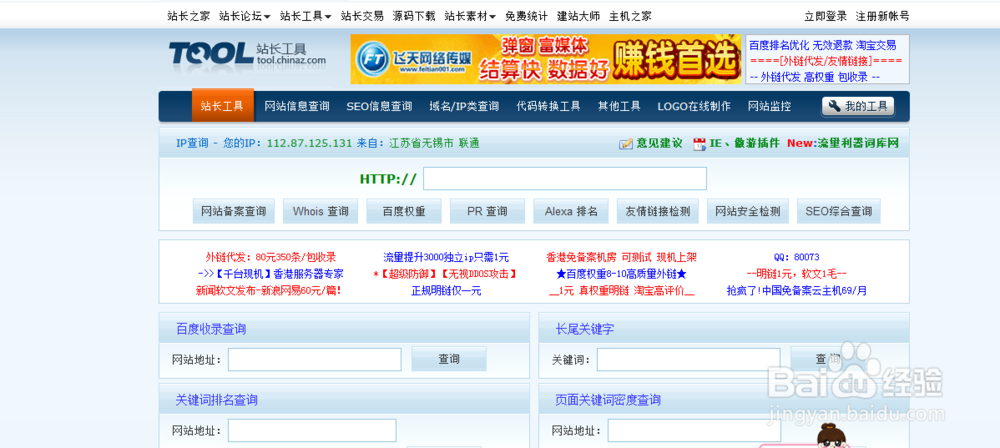Click 注册新帐号 link

pos(883,17)
